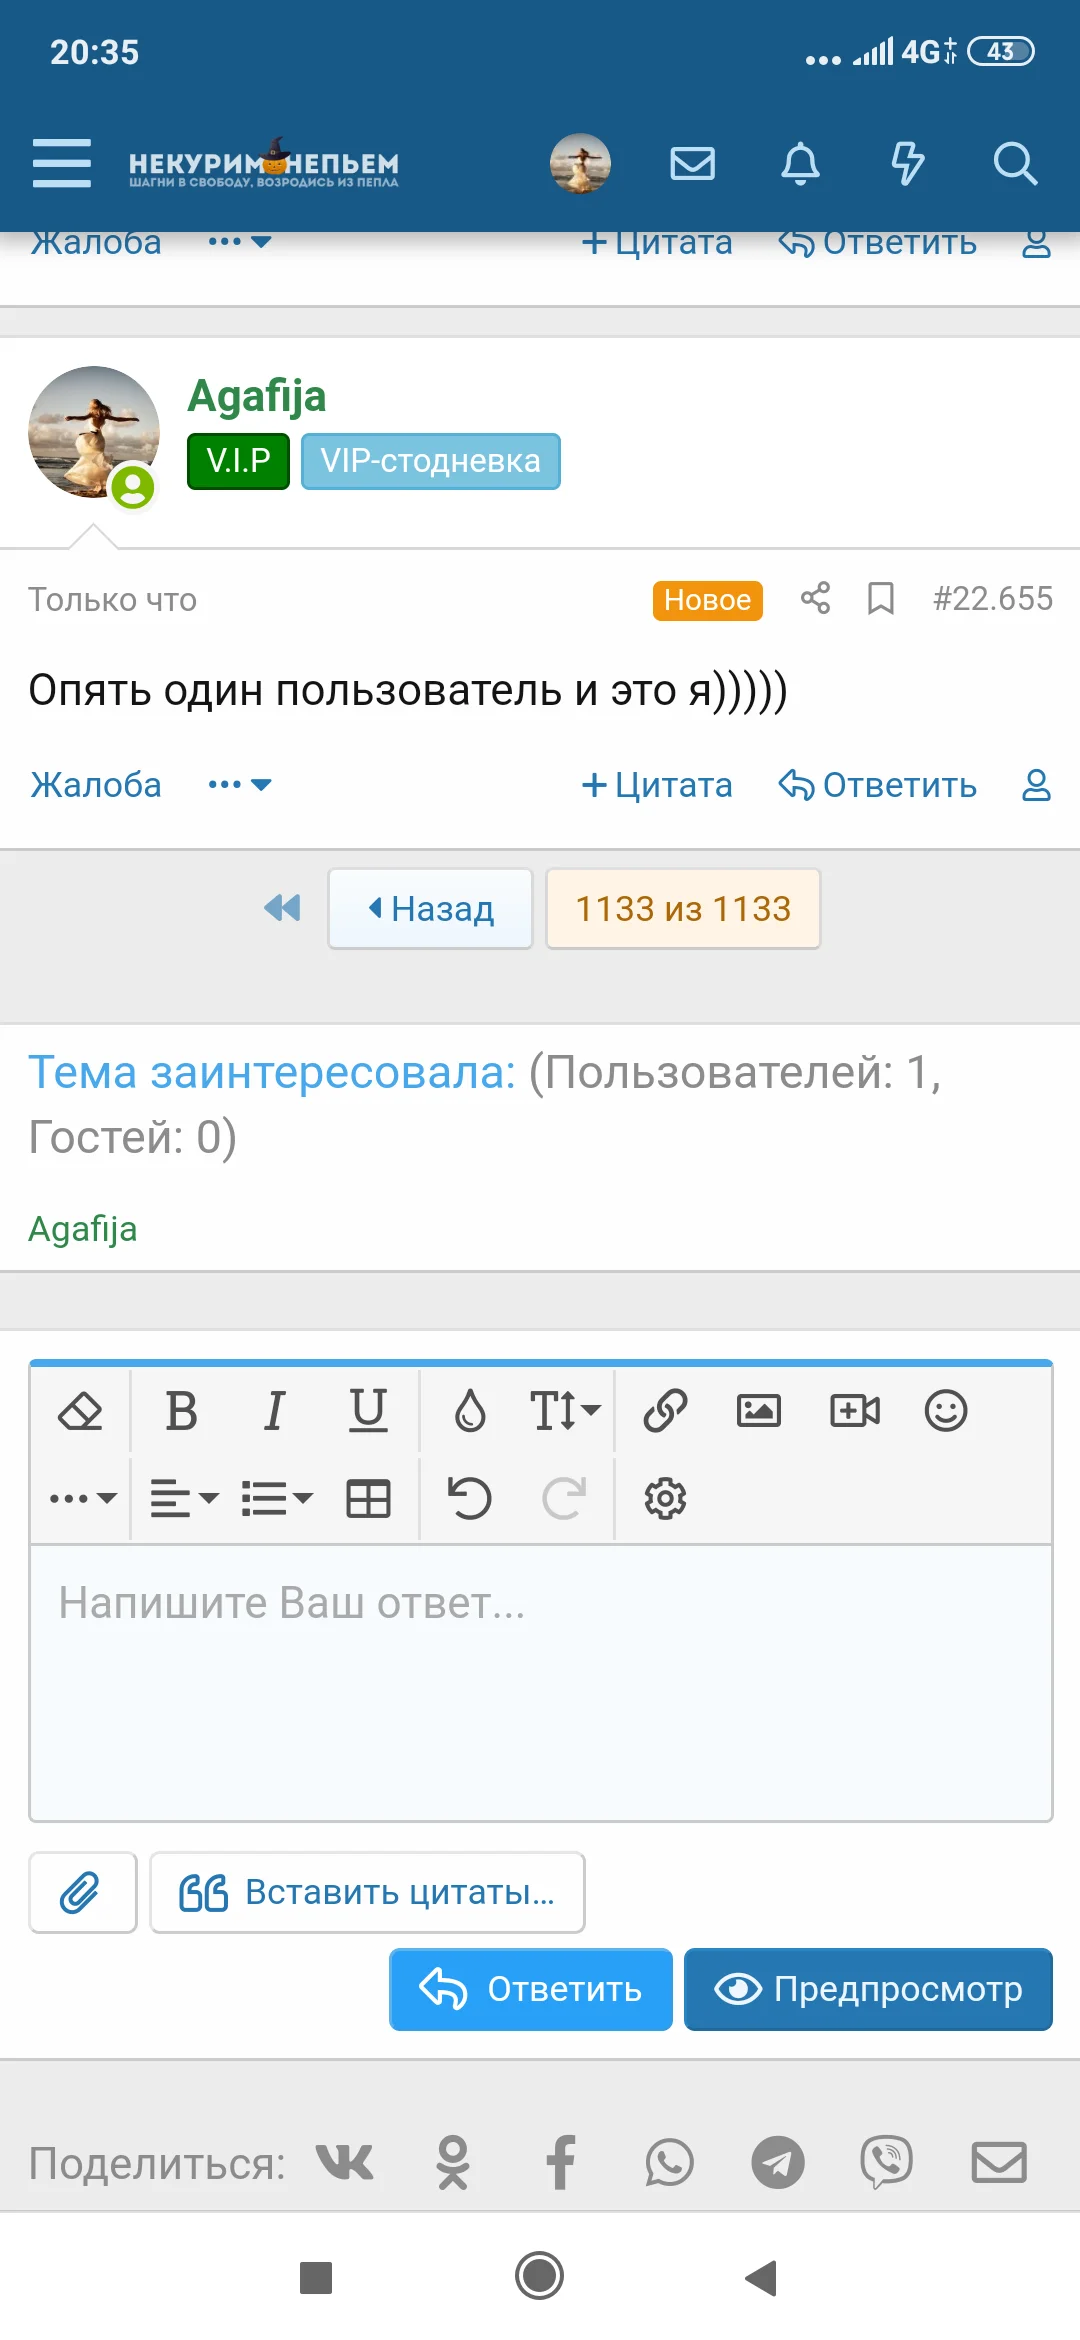Go to previous page with Назад

click(430, 908)
